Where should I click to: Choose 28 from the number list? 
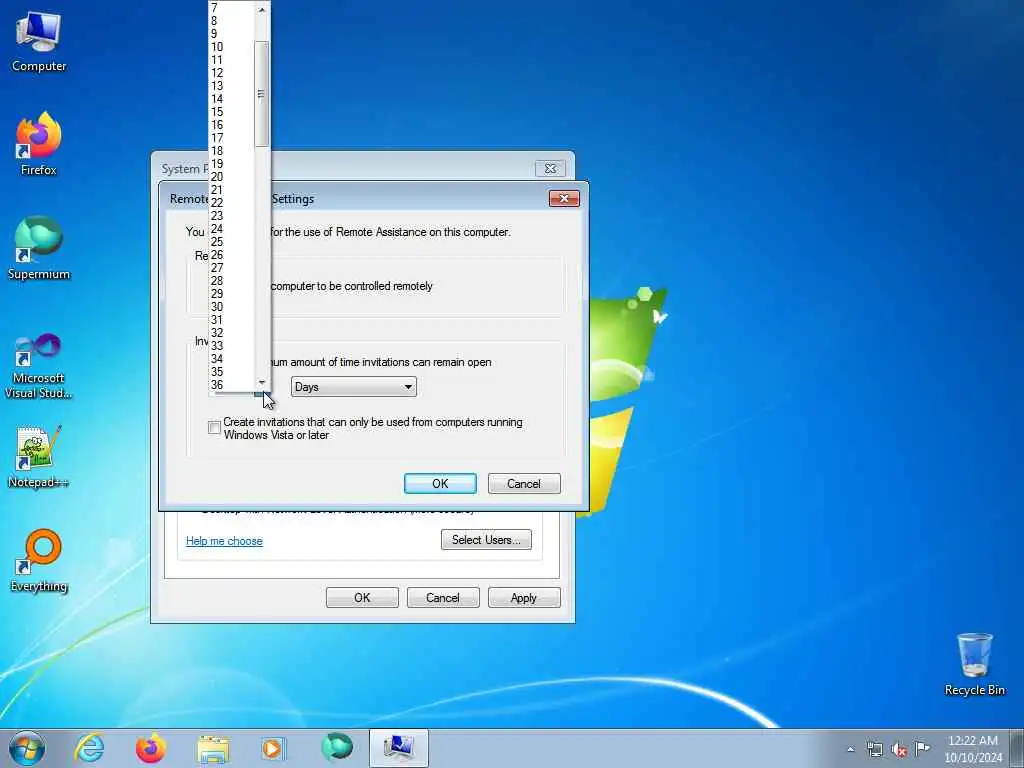(231, 281)
